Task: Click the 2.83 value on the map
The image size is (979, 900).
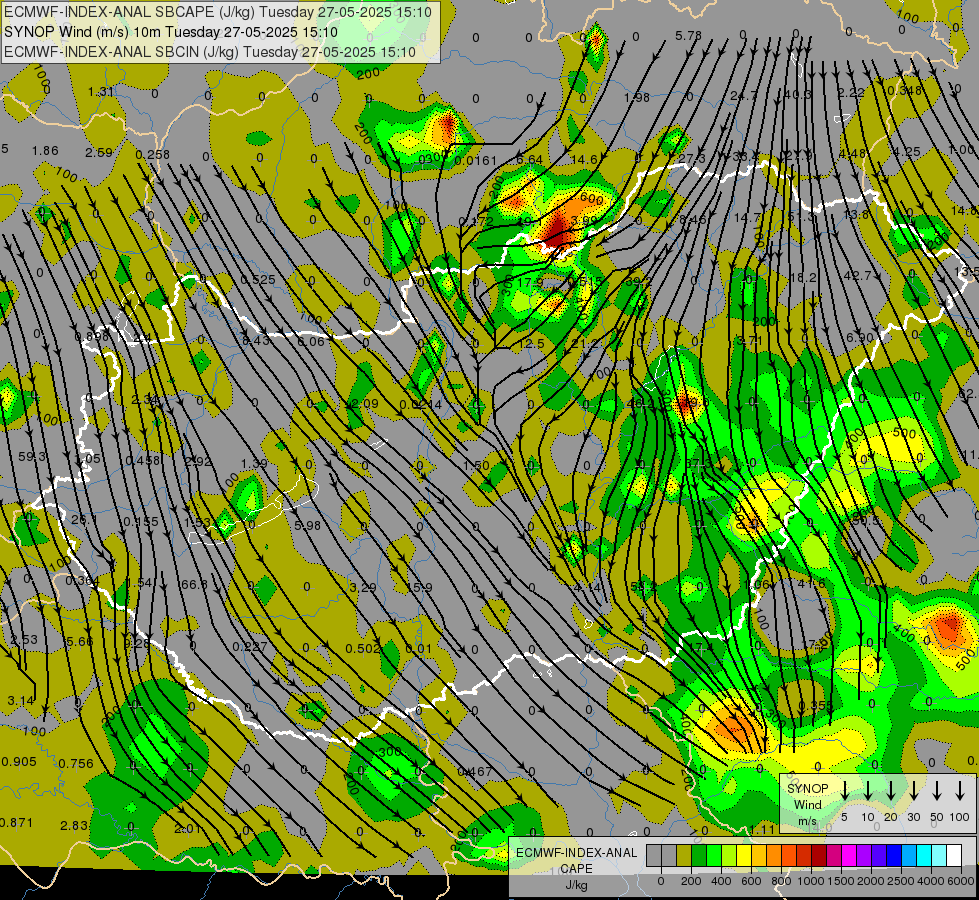Action: tap(74, 826)
